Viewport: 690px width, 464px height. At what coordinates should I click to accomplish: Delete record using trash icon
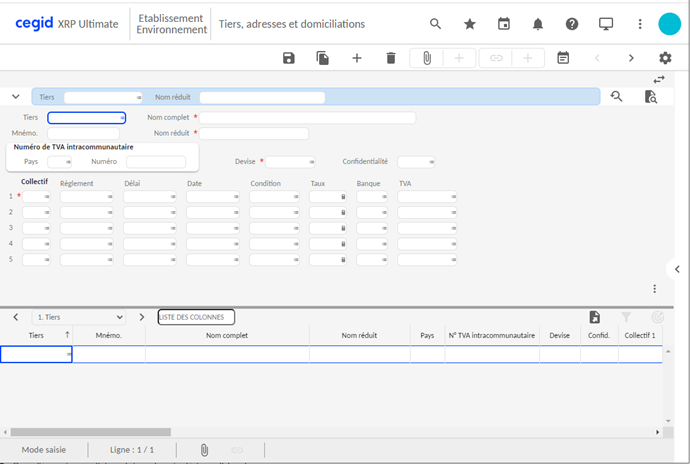coord(391,58)
